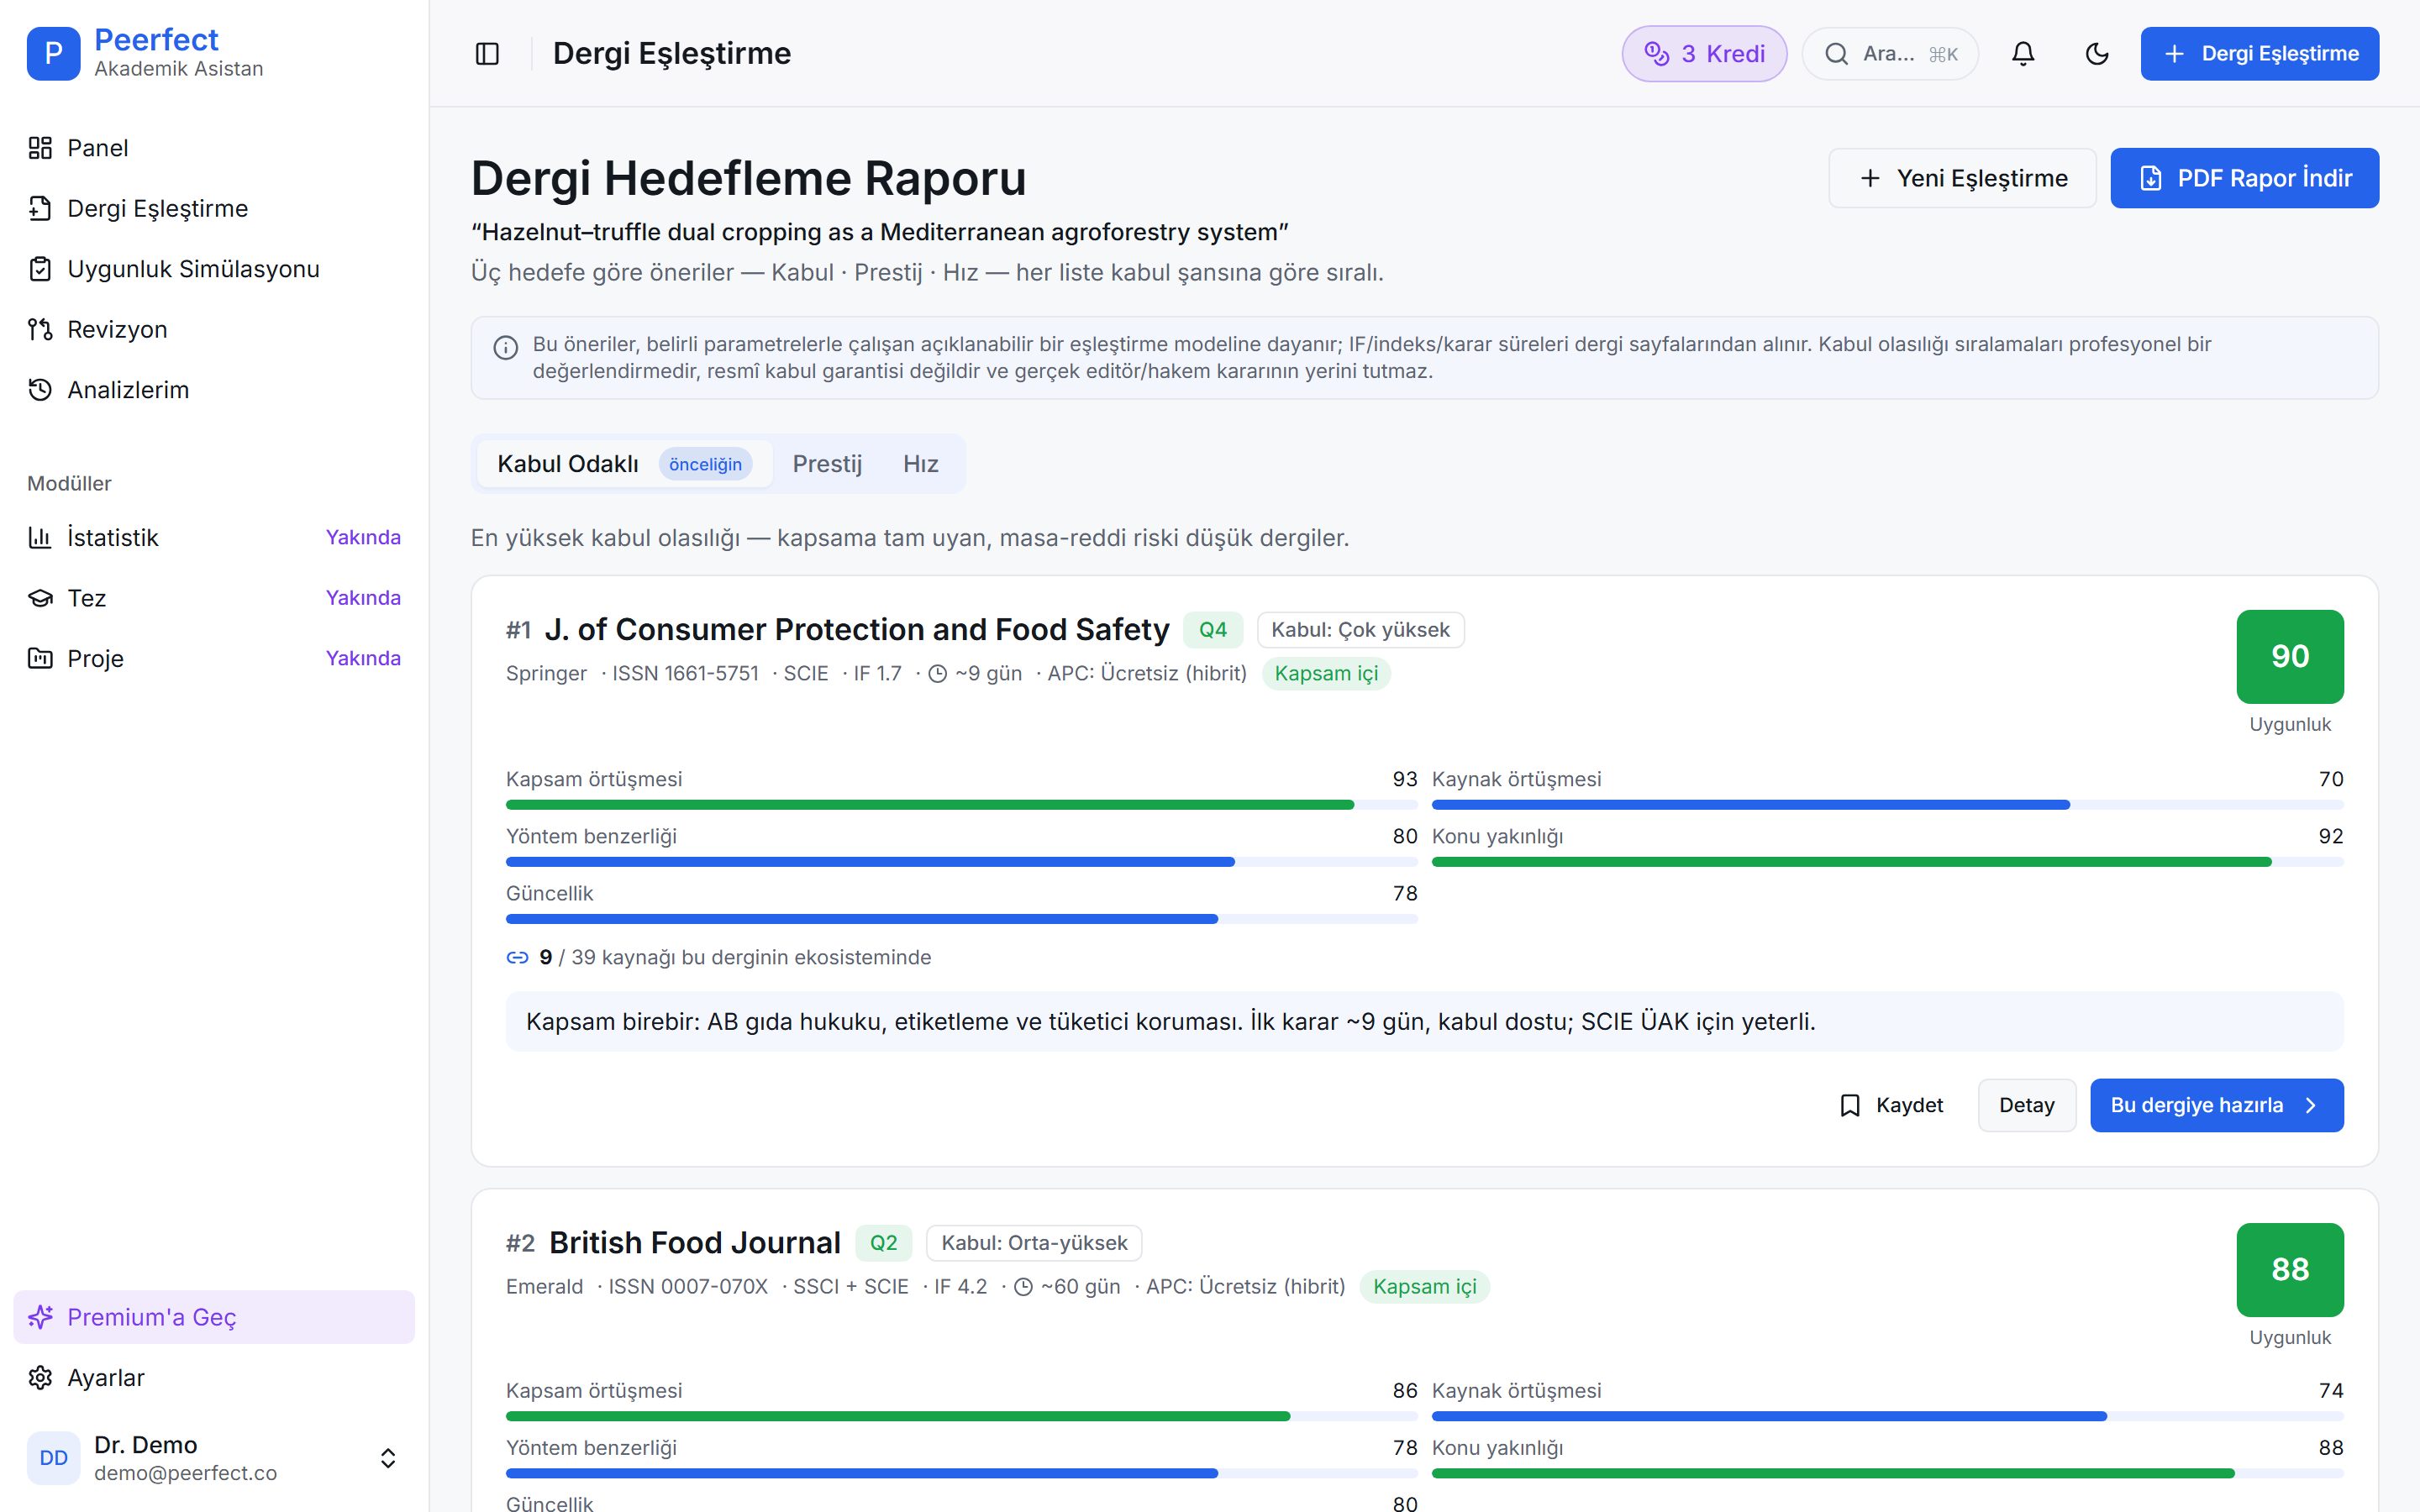Click the 3 Kredi credits badge

point(1704,54)
